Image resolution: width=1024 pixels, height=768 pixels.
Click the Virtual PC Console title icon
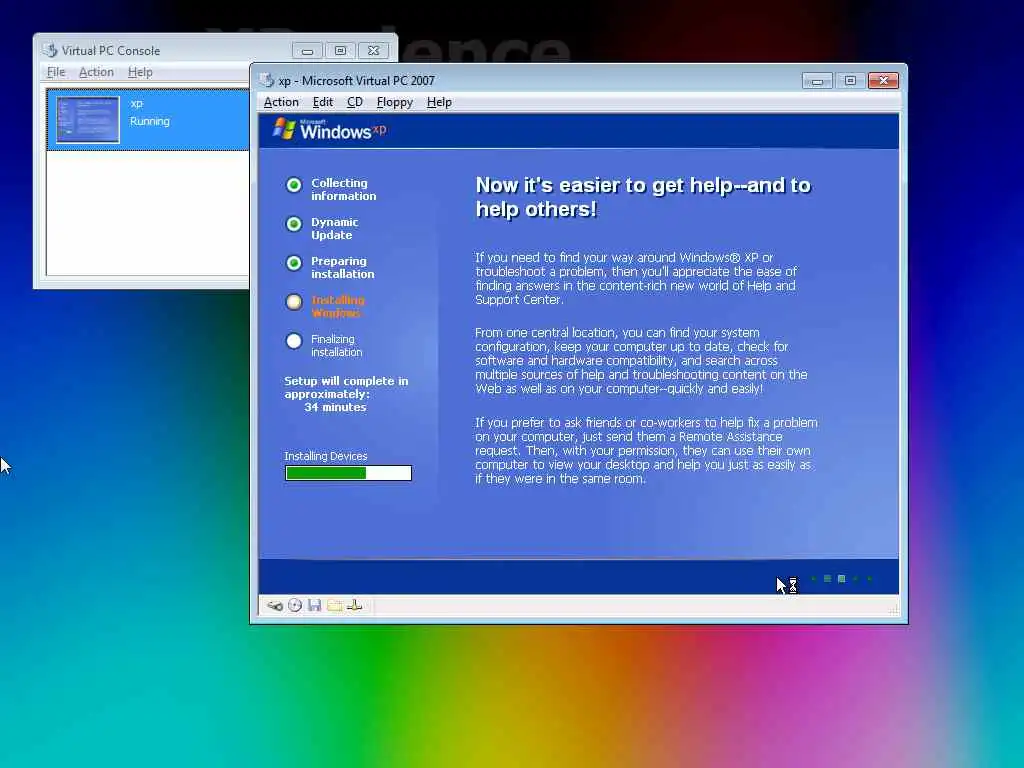pos(50,50)
